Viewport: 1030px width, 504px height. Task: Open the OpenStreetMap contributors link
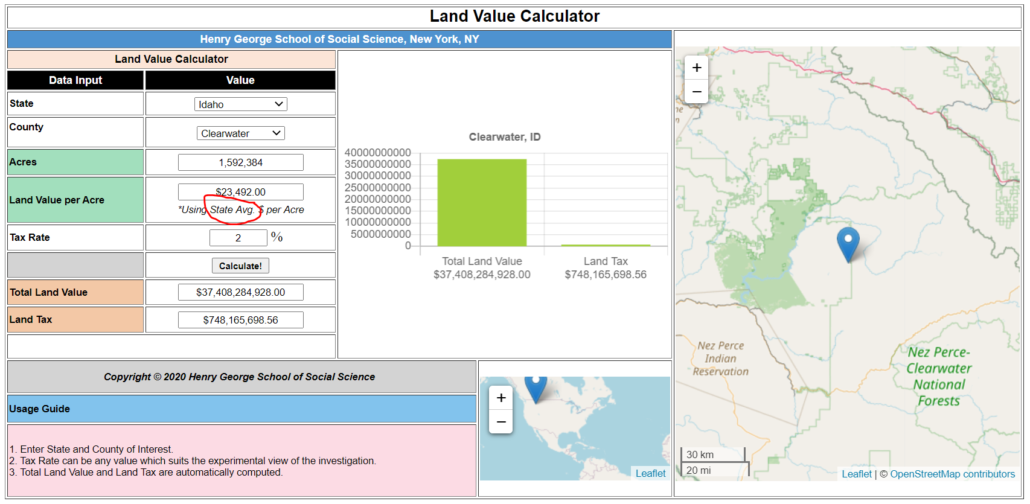click(952, 474)
